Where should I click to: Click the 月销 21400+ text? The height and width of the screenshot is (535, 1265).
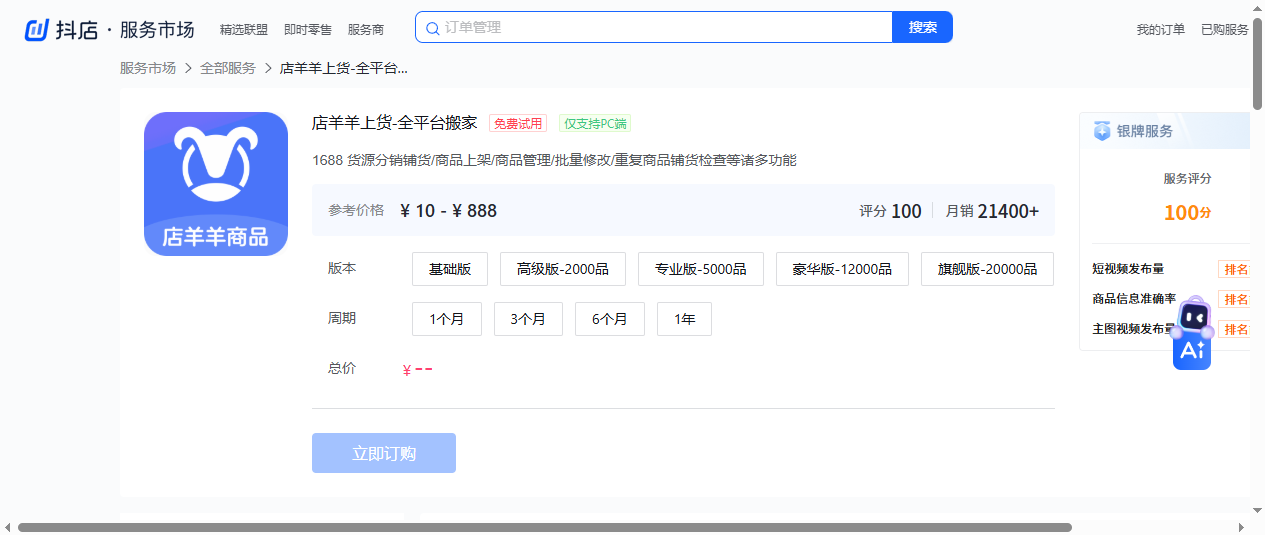tap(992, 211)
